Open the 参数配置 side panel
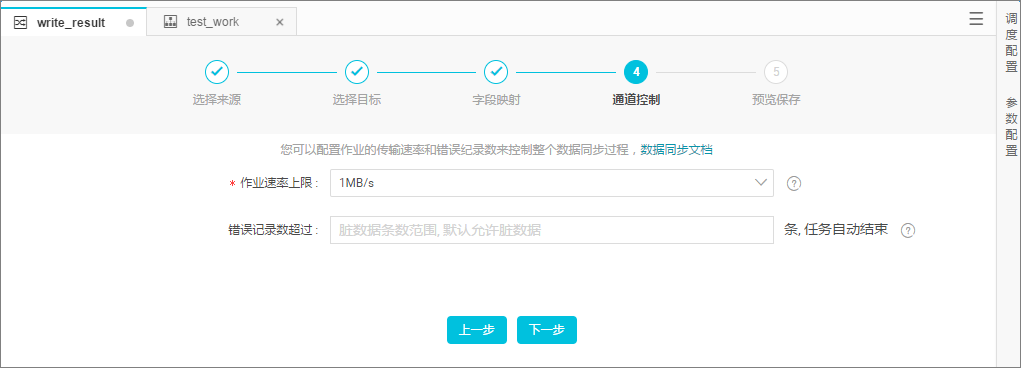 [1011, 127]
